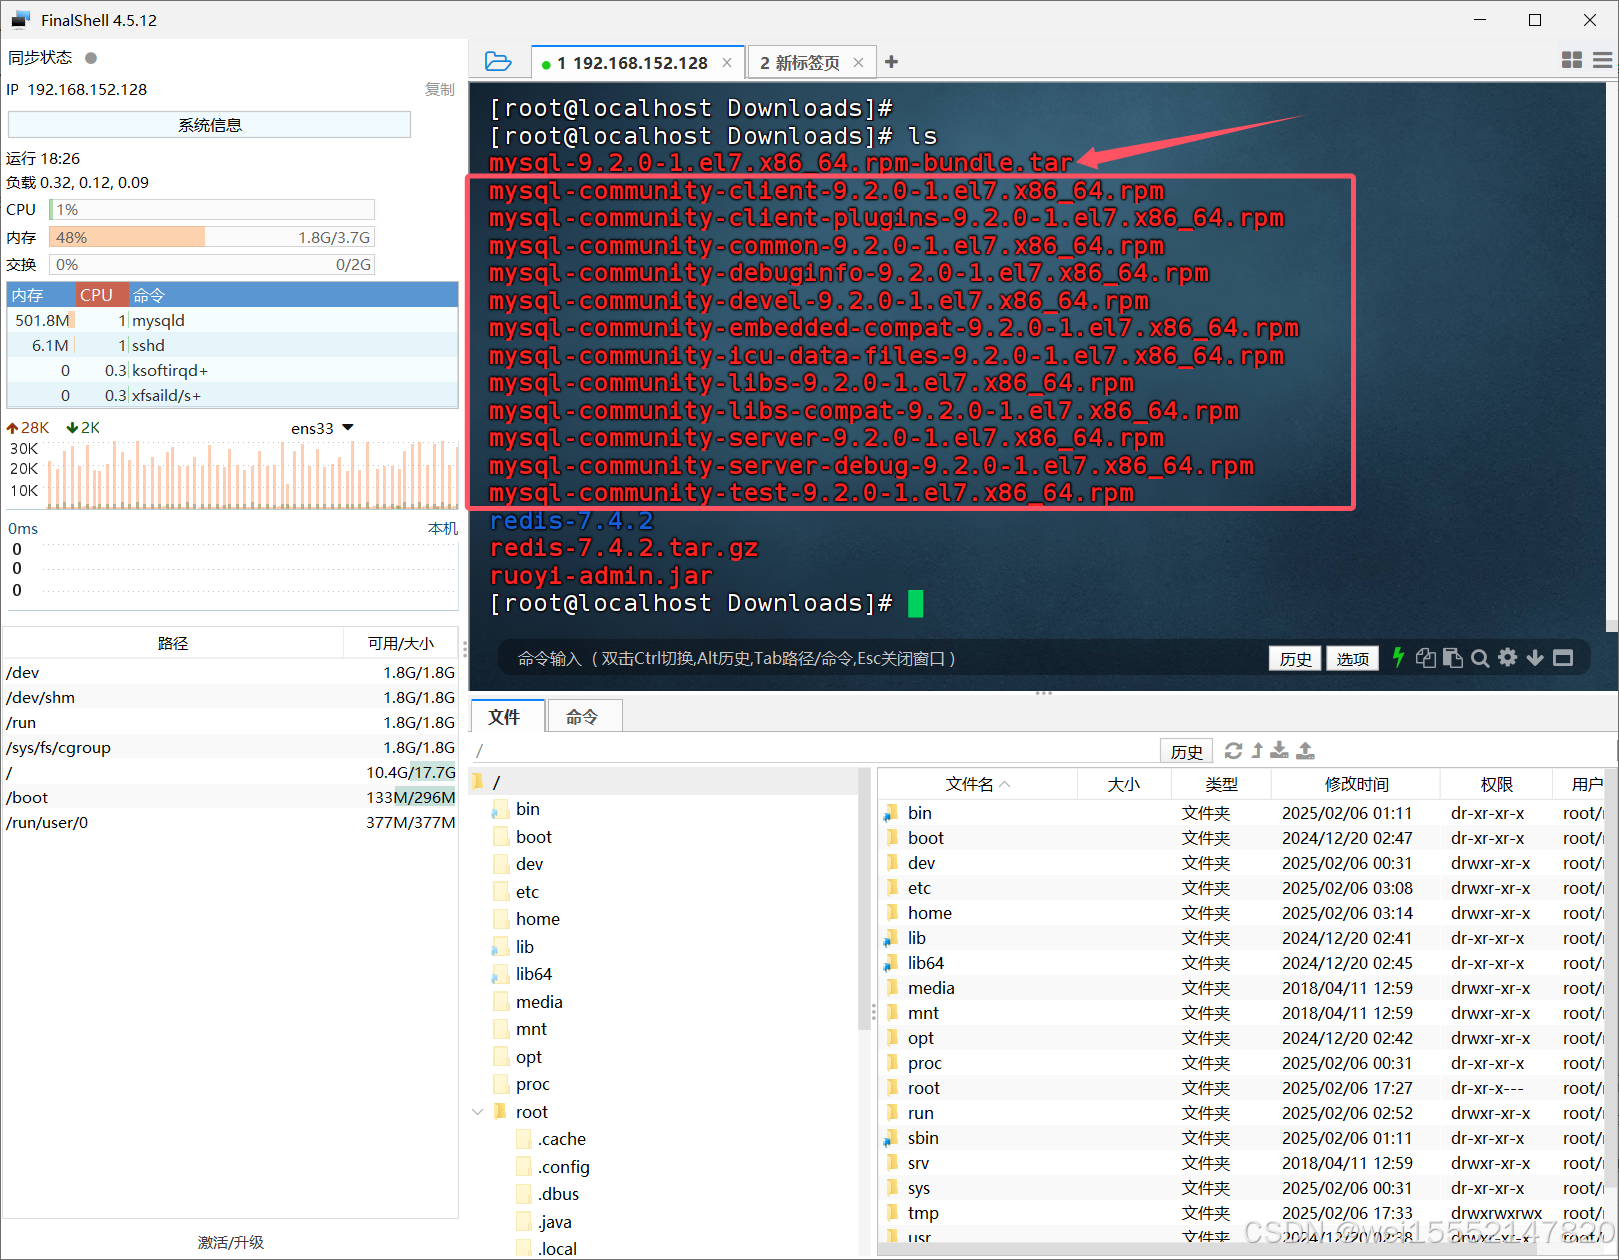Close the 新标签页 tab
The height and width of the screenshot is (1260, 1619).
pos(858,62)
